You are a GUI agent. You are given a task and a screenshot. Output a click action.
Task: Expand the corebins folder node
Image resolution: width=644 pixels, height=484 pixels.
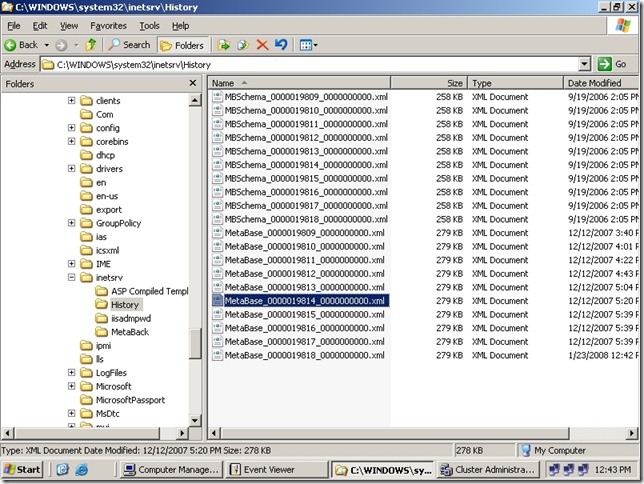[x=71, y=141]
